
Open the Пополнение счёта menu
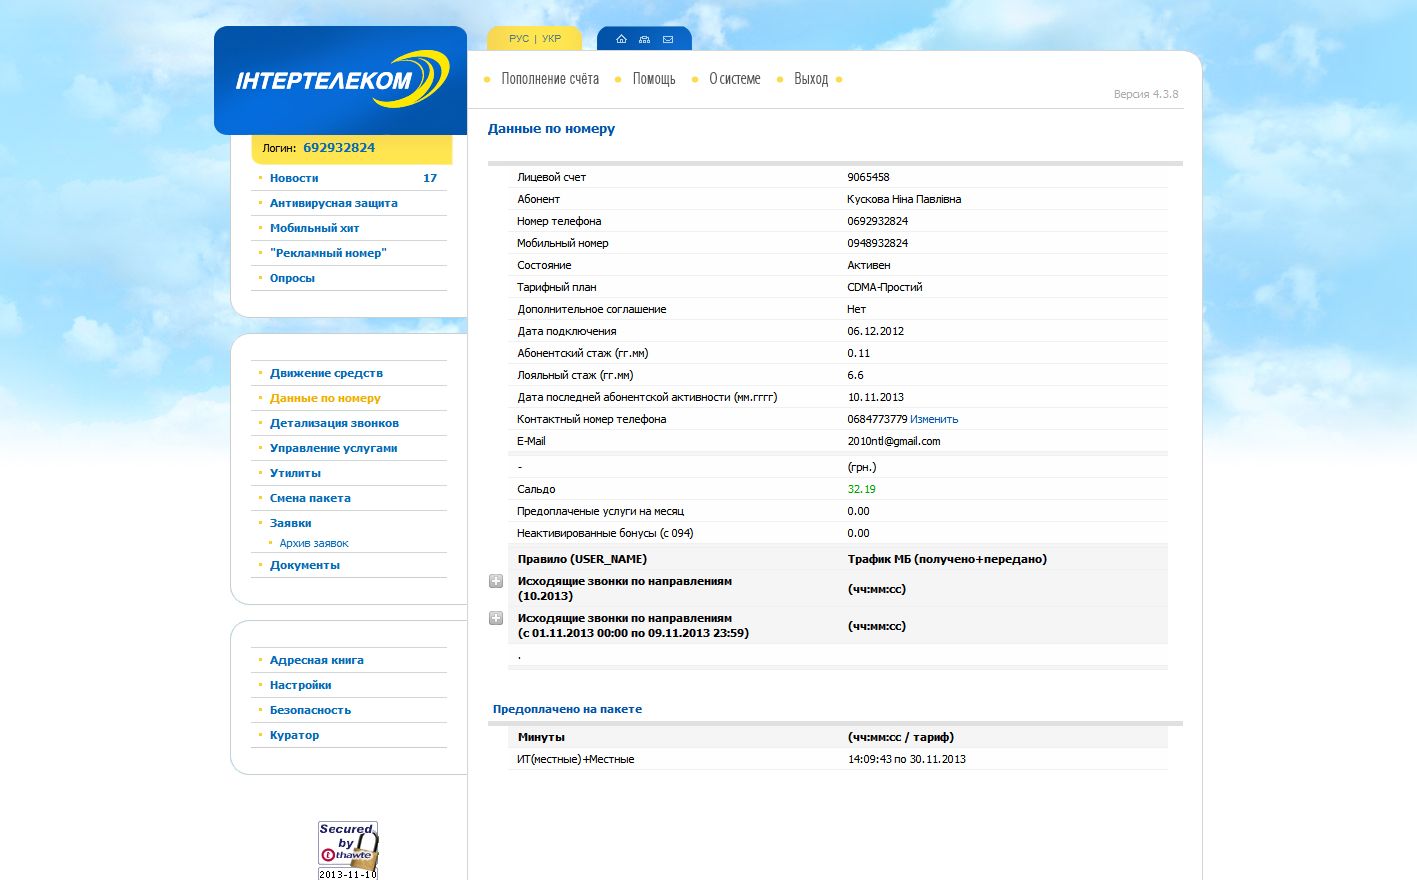[550, 79]
